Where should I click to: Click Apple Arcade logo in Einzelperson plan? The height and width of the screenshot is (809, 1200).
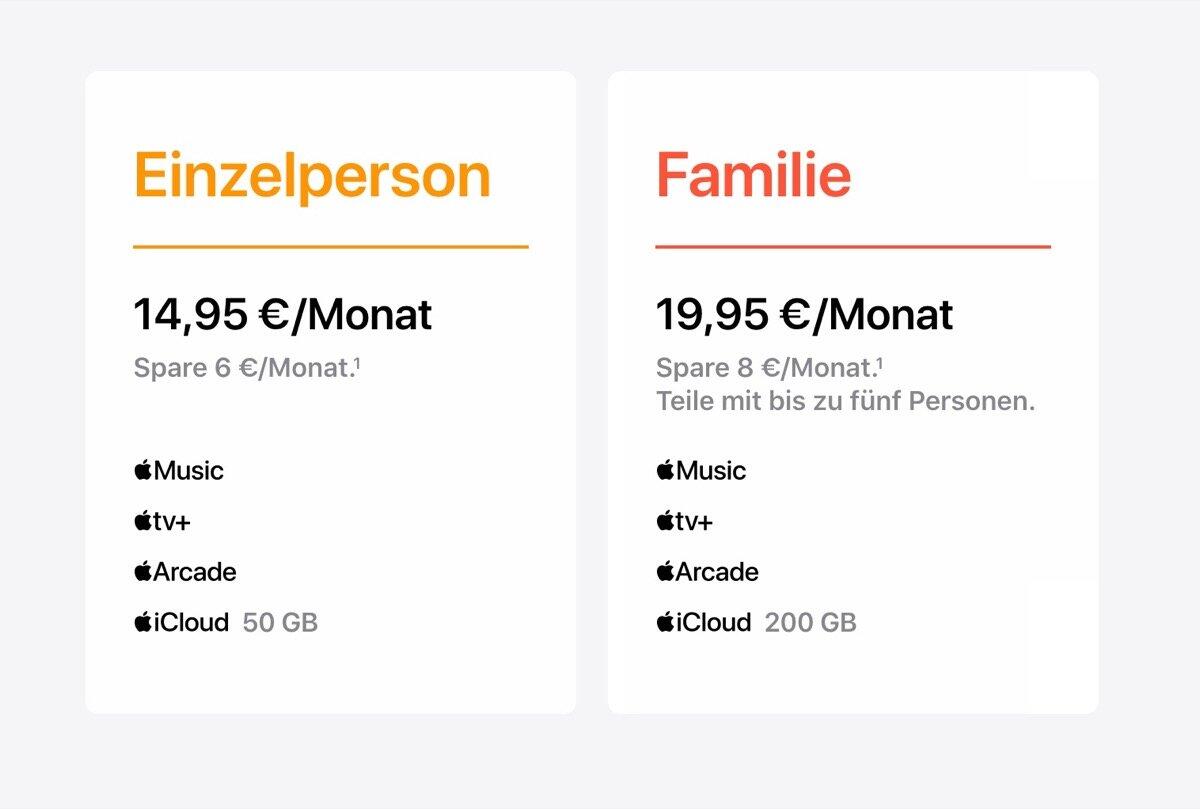pyautogui.click(x=185, y=572)
